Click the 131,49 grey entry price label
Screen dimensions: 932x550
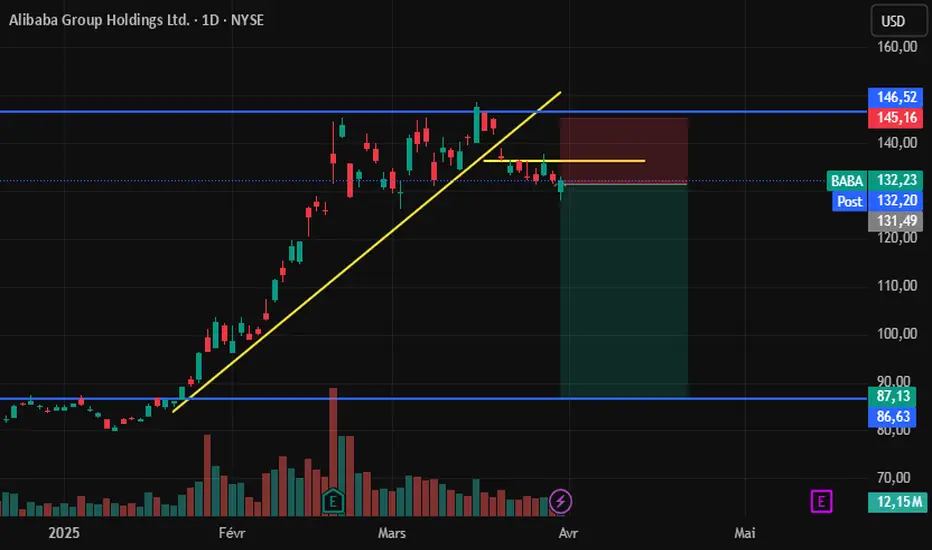pos(896,221)
